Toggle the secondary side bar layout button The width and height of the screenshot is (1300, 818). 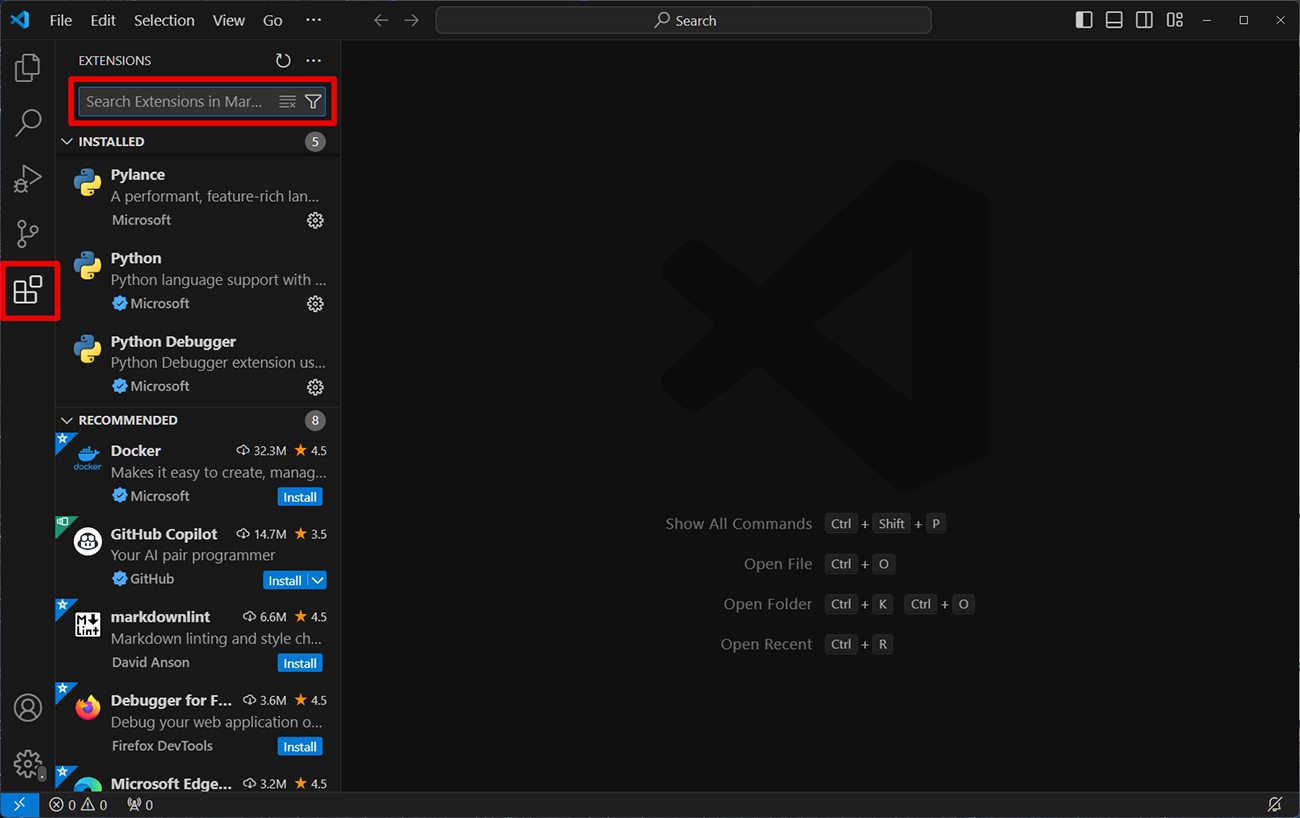tap(1144, 20)
